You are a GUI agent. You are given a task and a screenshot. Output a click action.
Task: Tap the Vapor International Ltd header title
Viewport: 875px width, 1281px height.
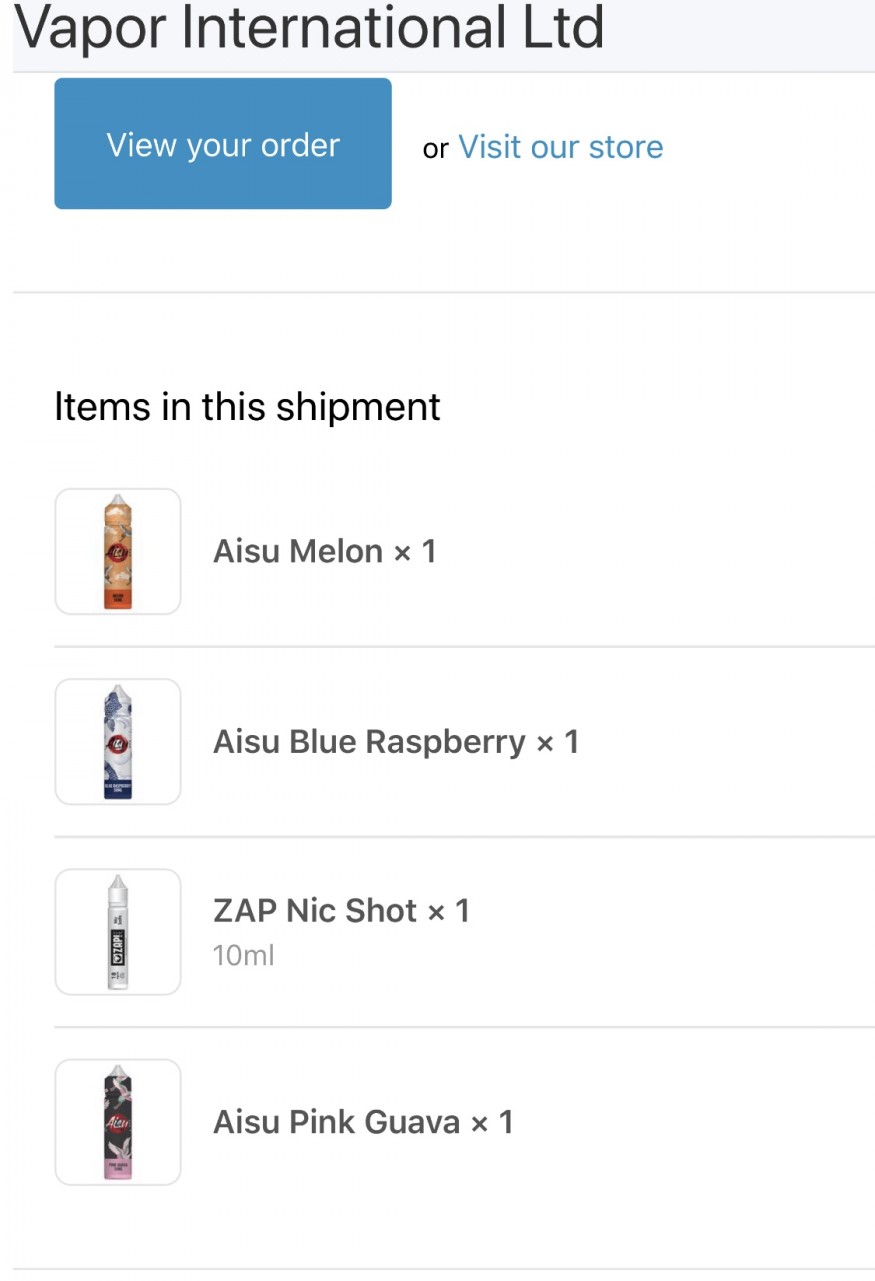tap(310, 28)
